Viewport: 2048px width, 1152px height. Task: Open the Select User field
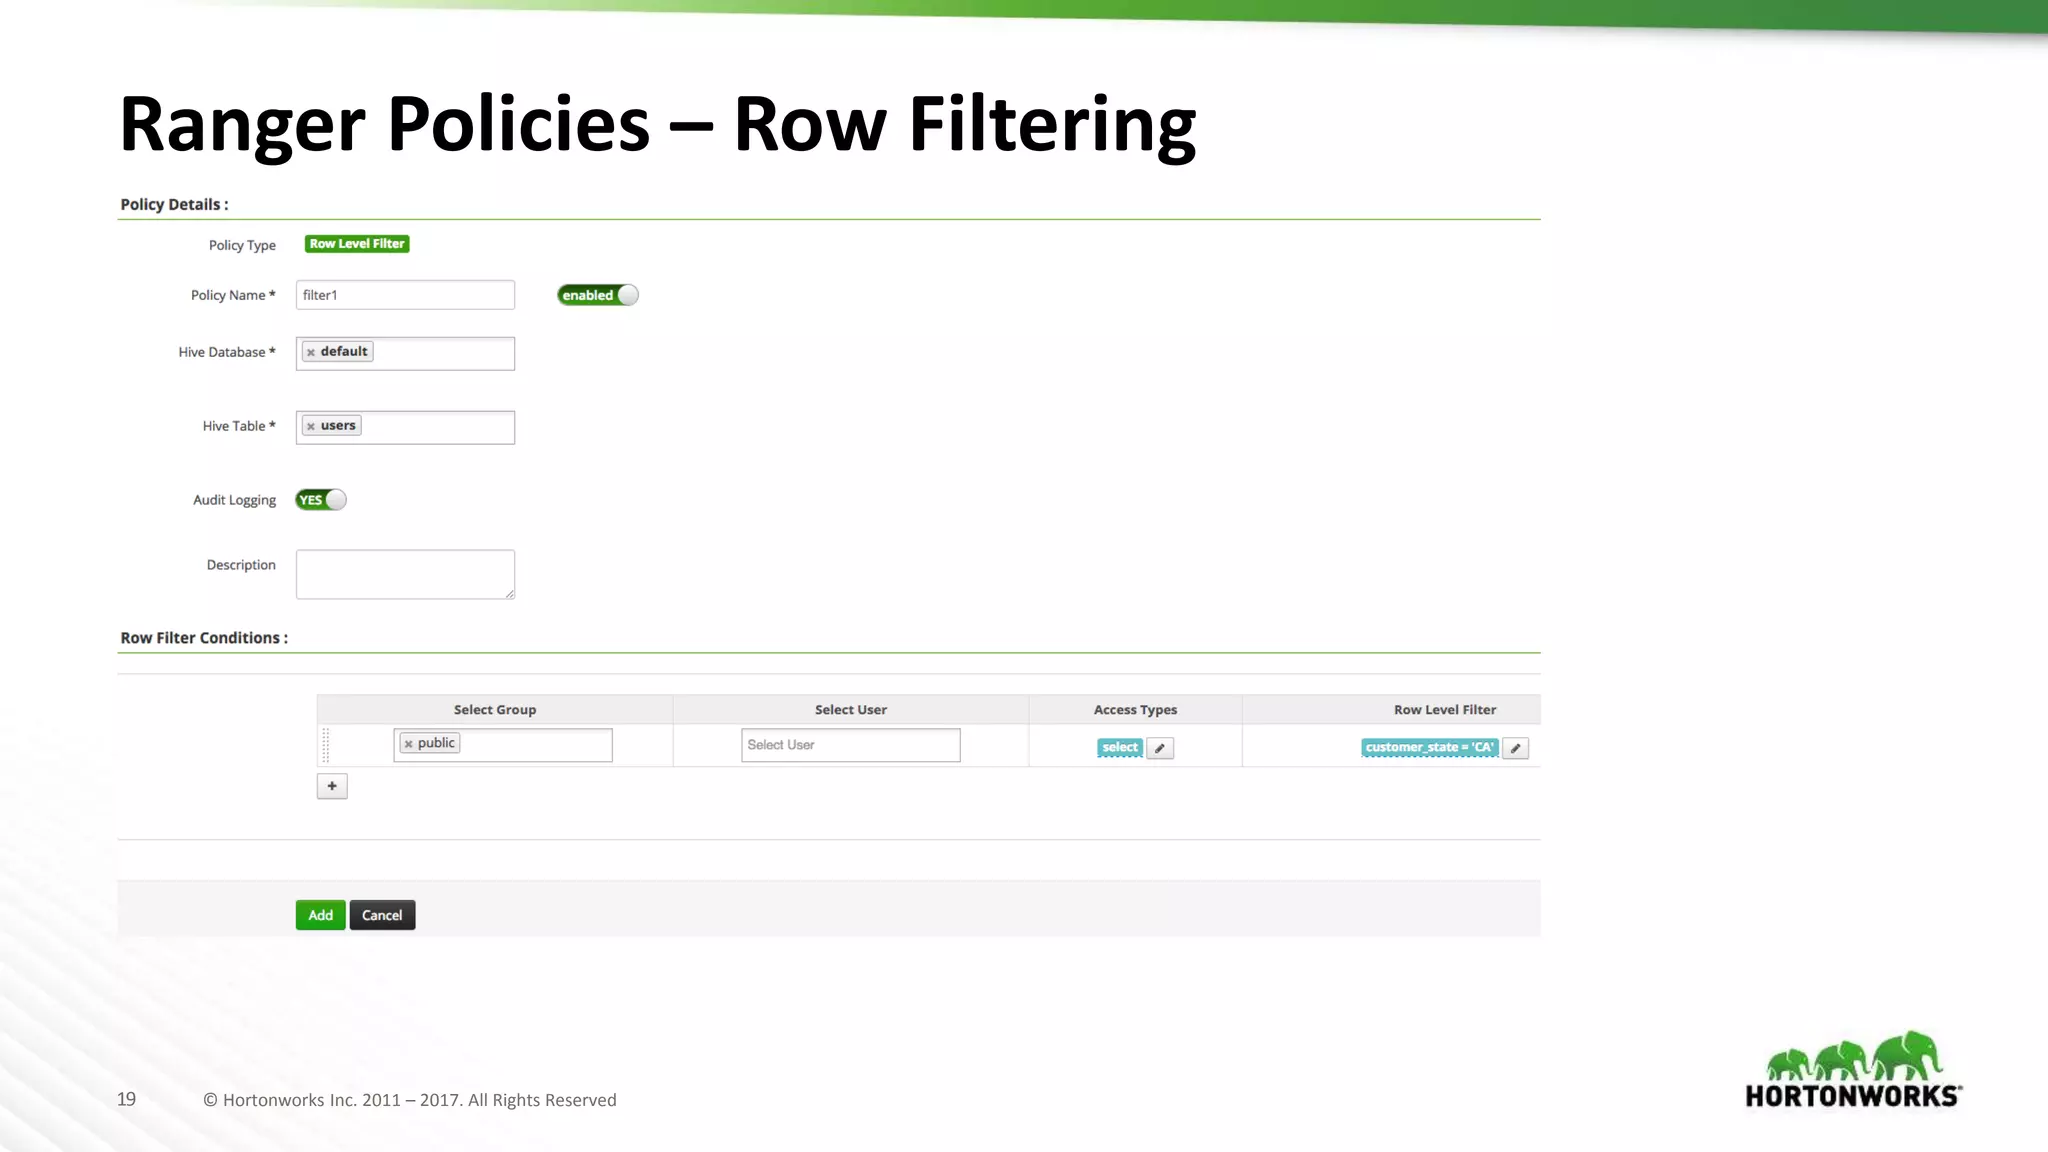pos(851,745)
